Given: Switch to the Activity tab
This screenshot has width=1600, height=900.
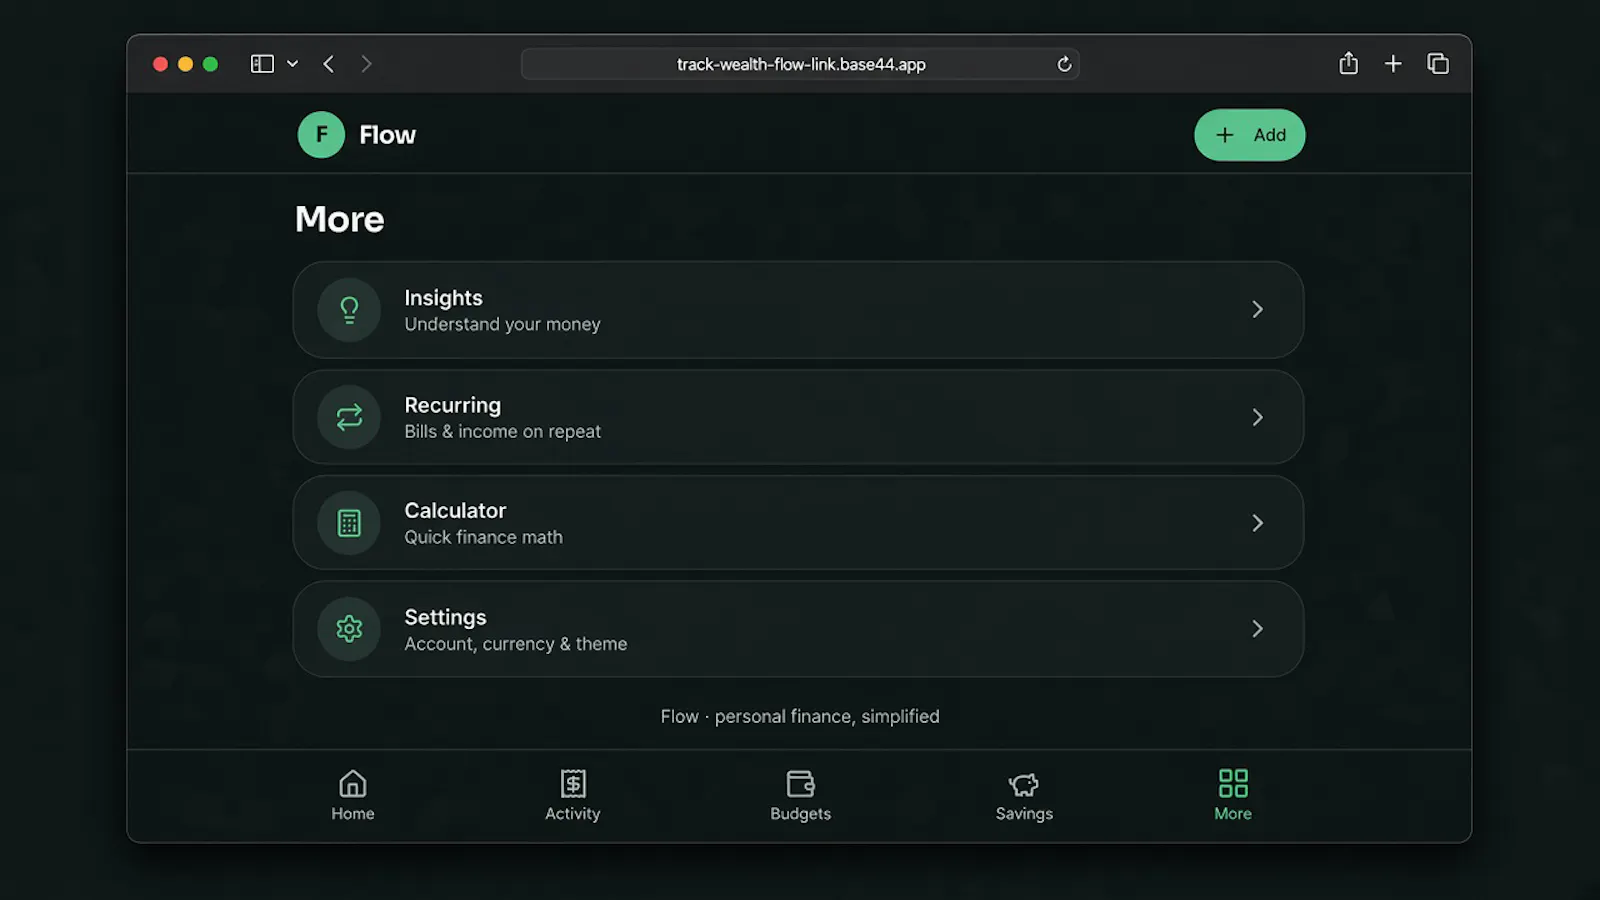Looking at the screenshot, I should pos(573,796).
